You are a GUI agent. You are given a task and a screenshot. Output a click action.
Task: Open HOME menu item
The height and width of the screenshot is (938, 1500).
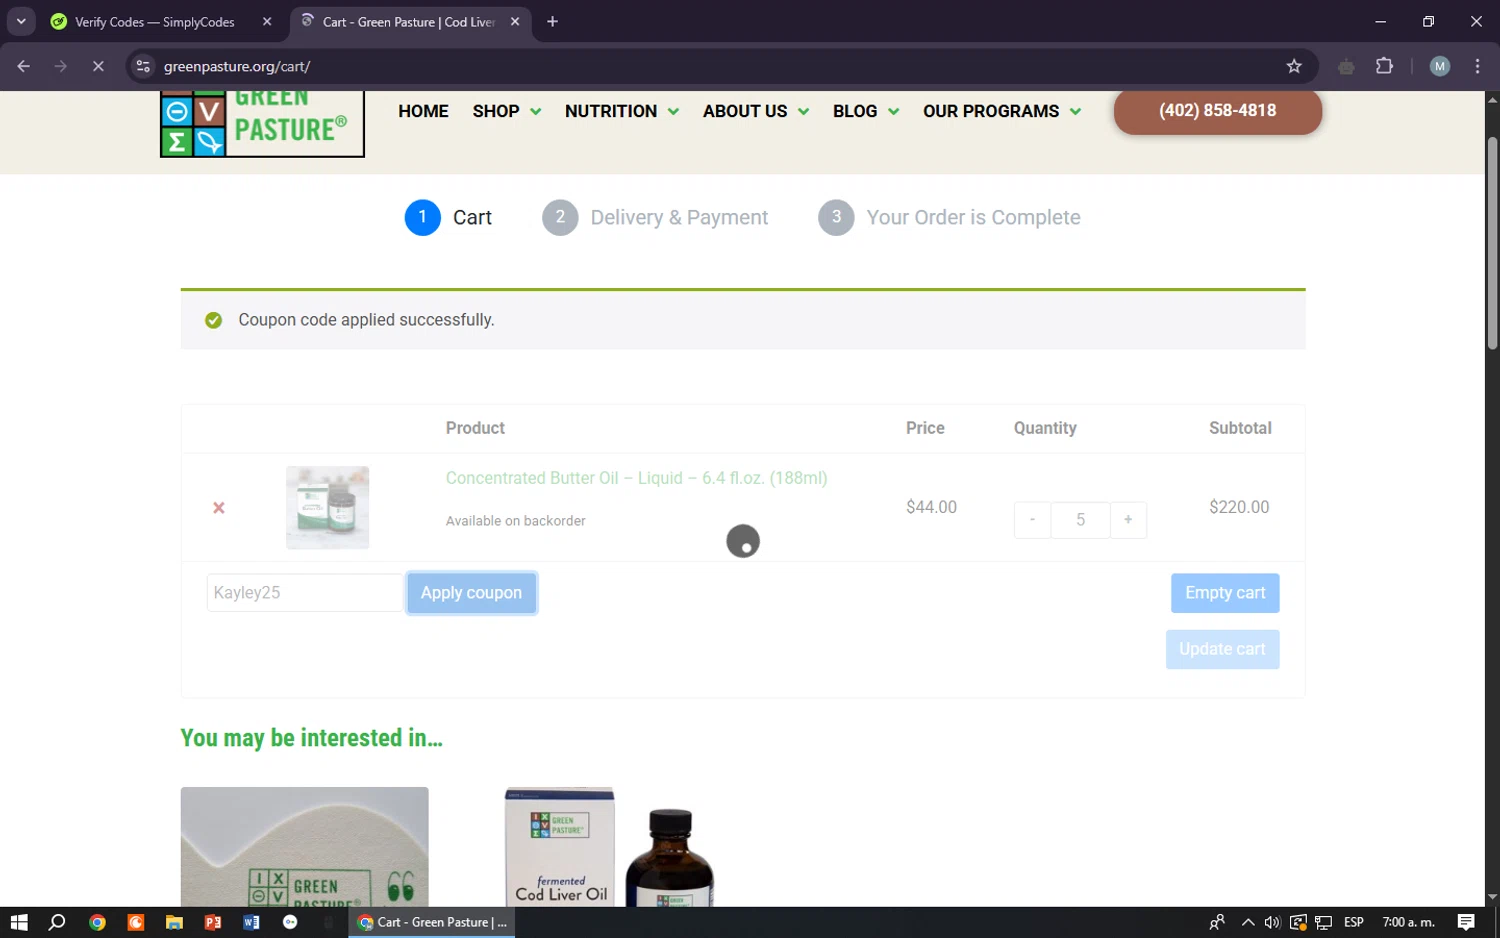[423, 111]
